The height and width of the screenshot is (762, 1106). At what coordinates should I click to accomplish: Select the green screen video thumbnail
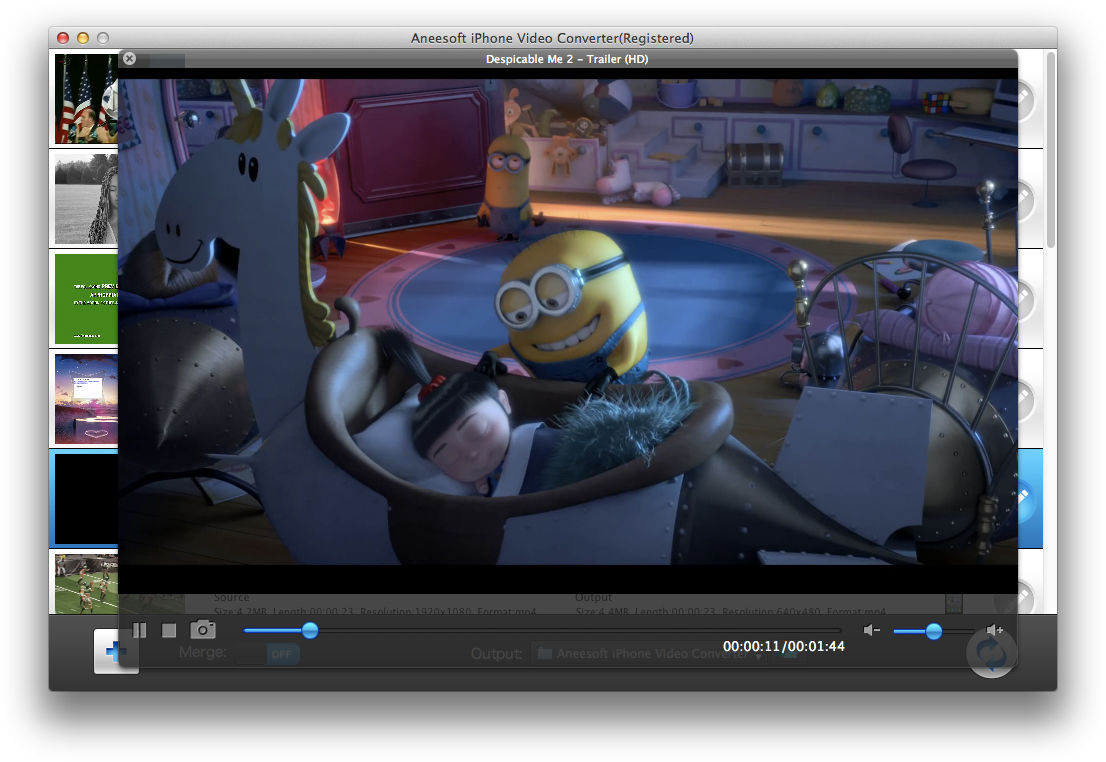[86, 298]
